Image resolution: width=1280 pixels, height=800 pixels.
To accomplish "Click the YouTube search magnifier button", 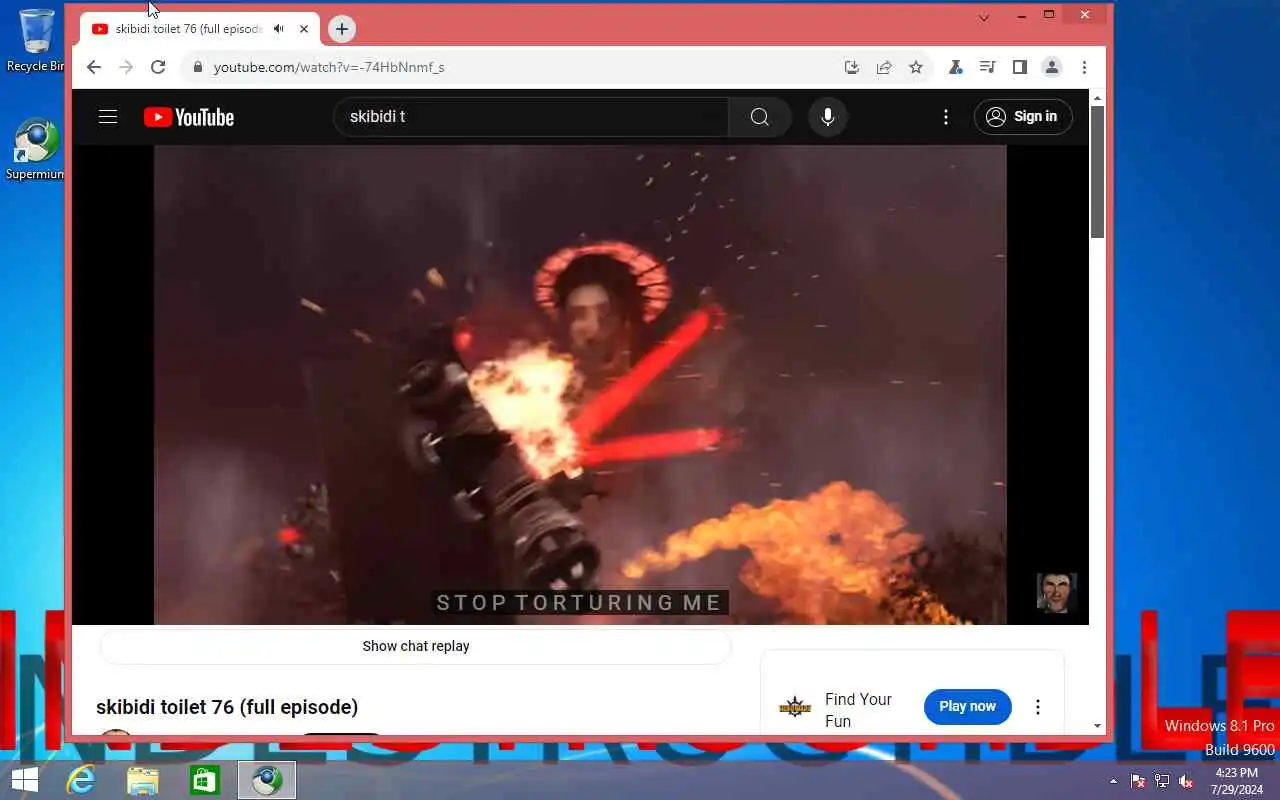I will pyautogui.click(x=760, y=117).
